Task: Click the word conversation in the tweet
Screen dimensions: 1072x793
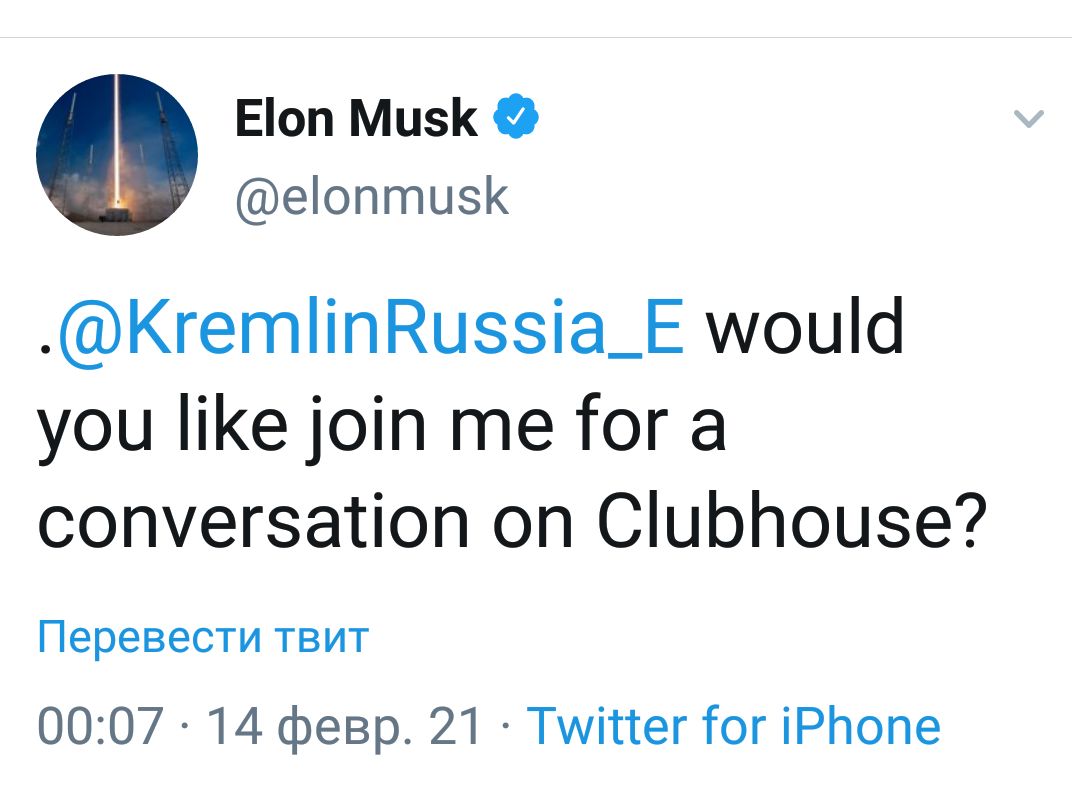Action: point(254,523)
